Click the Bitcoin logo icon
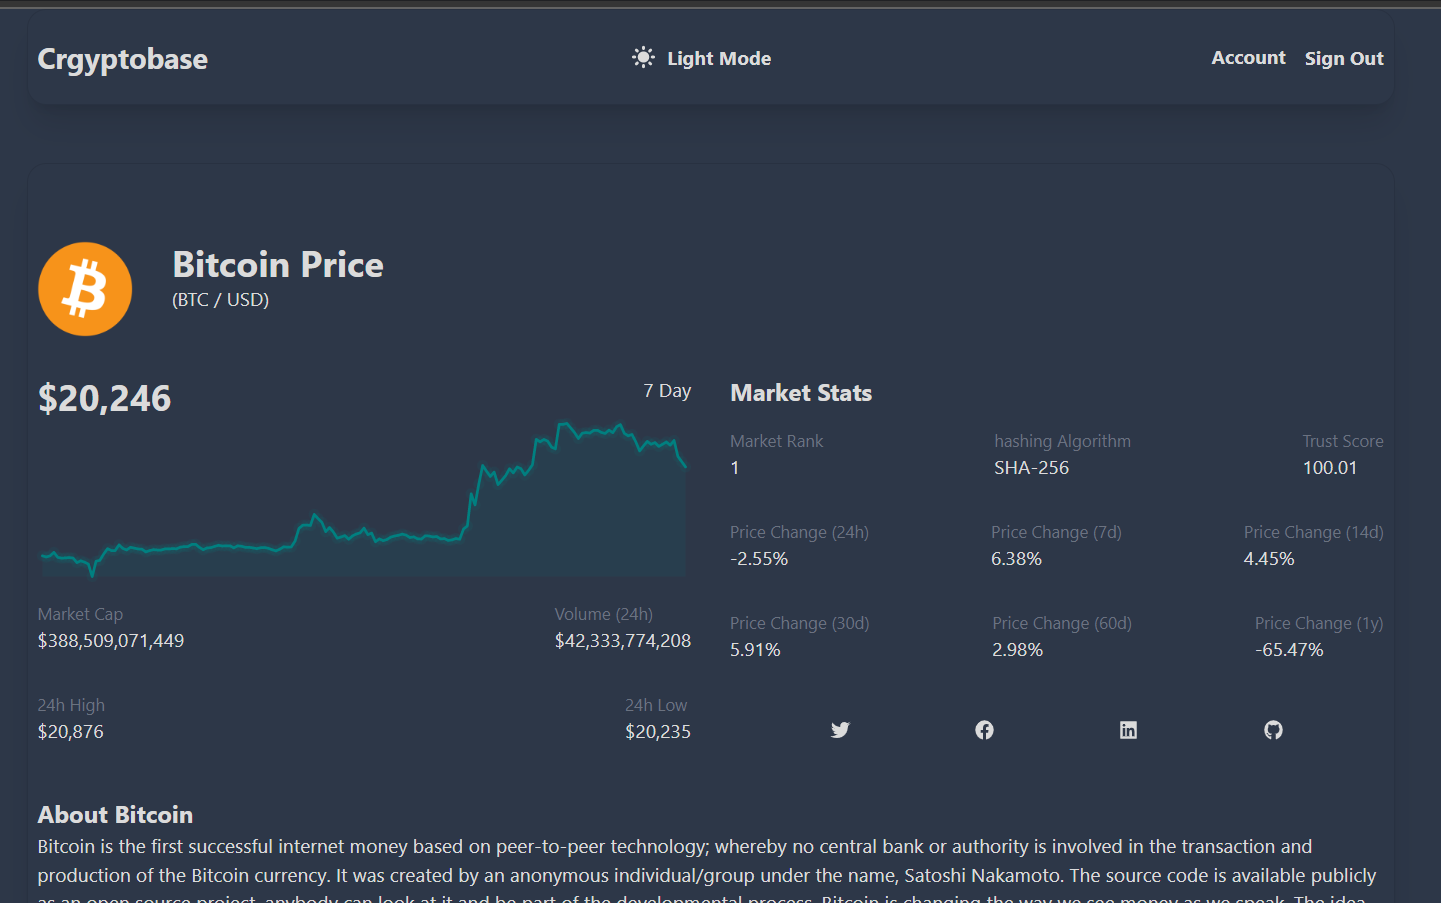1441x903 pixels. (85, 288)
